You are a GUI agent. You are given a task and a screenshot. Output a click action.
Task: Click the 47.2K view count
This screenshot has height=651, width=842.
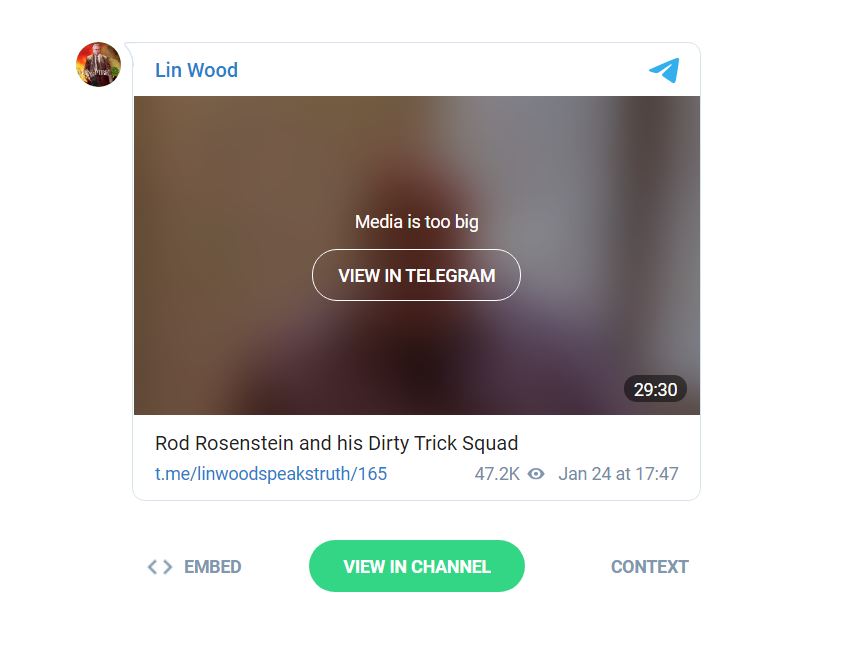click(497, 474)
